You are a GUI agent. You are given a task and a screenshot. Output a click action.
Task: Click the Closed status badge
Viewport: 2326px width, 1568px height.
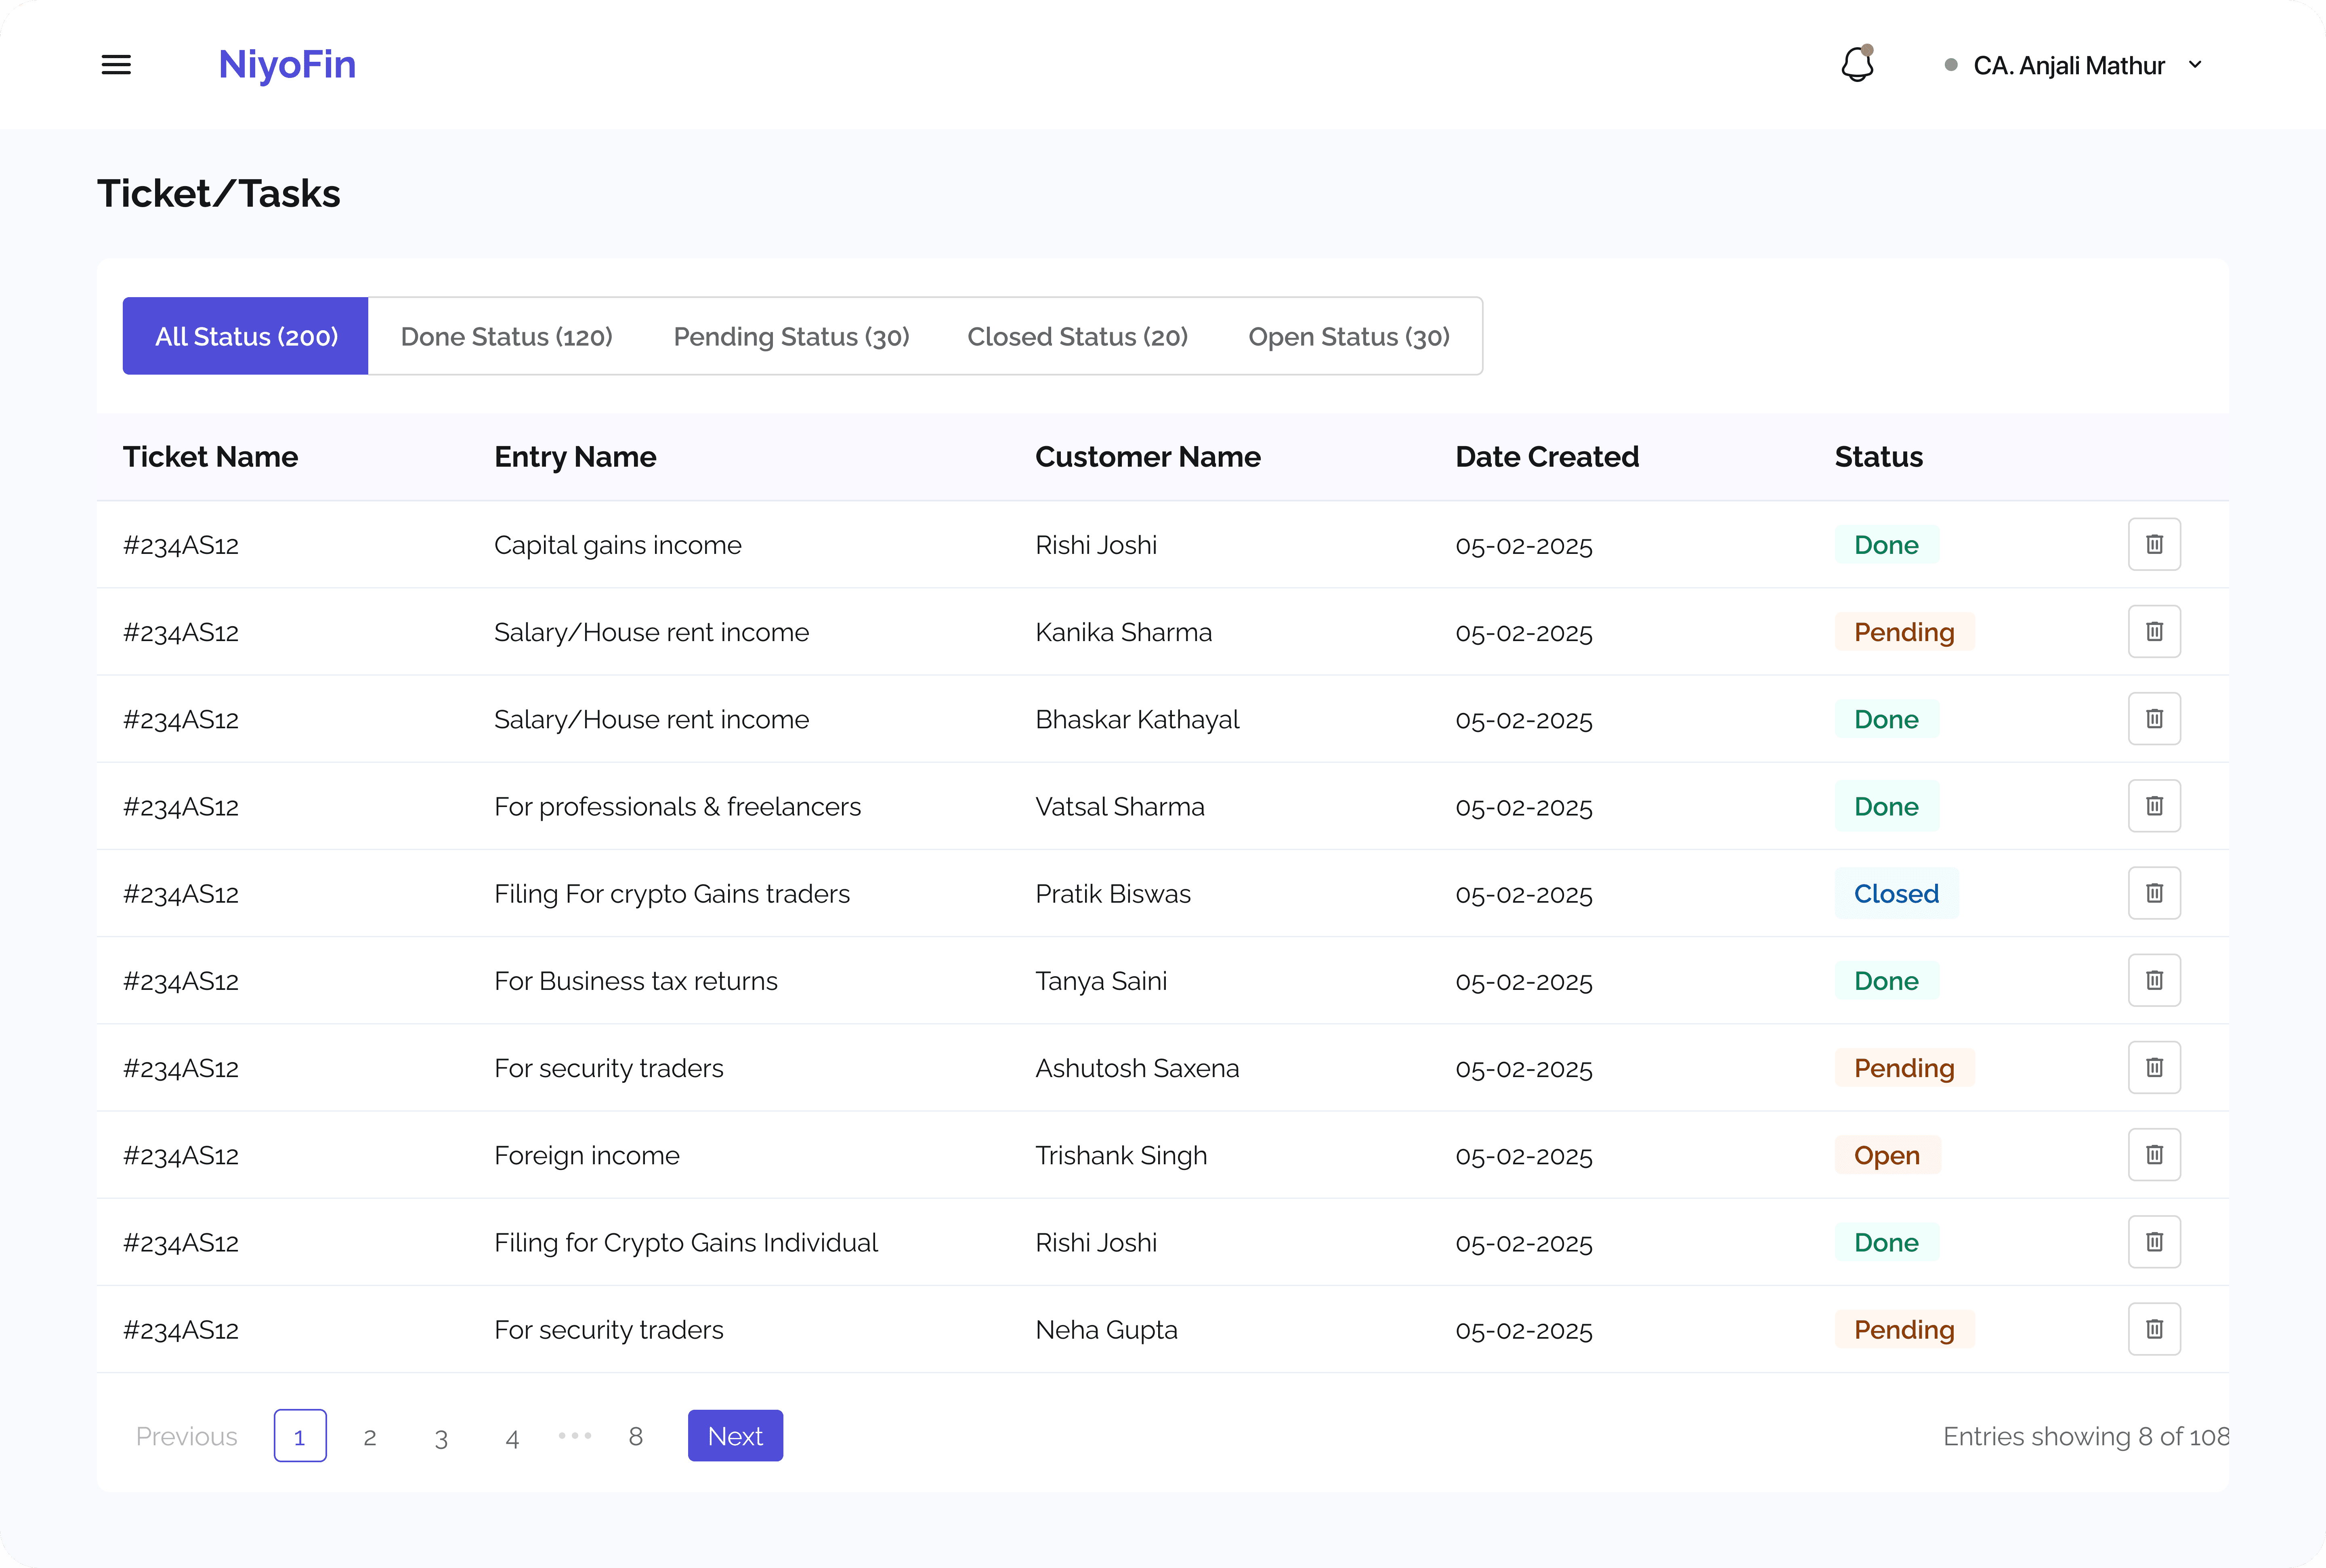(1896, 893)
